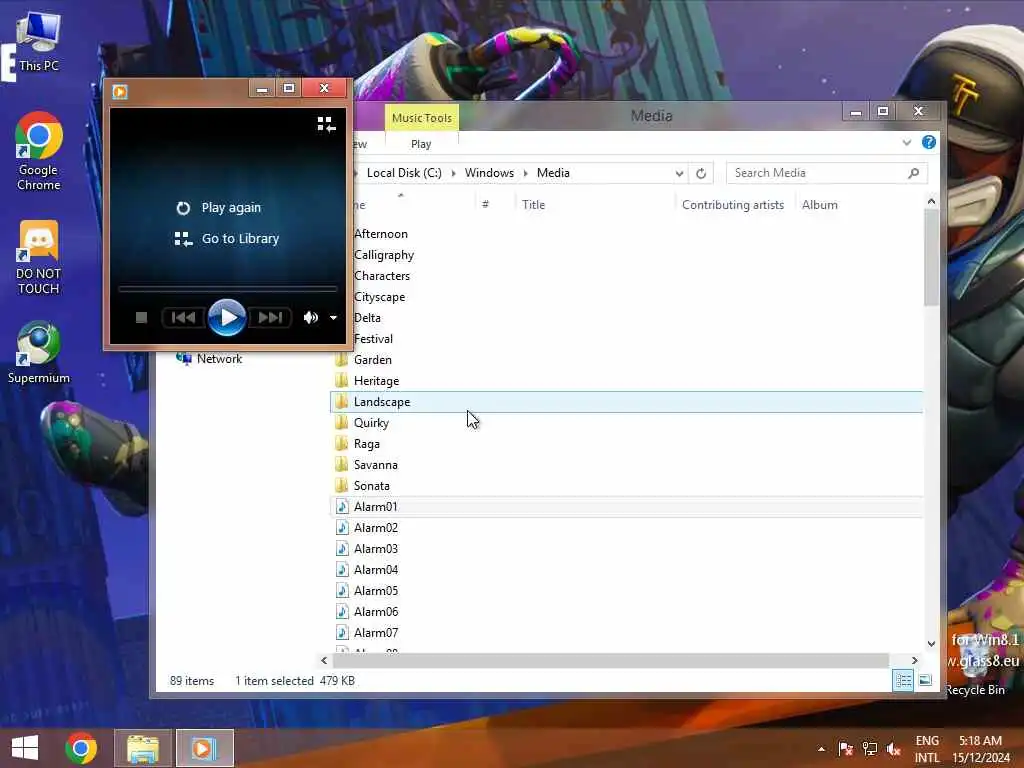Click the Alarm02 audio file icon
This screenshot has width=1024, height=768.
[x=342, y=527]
